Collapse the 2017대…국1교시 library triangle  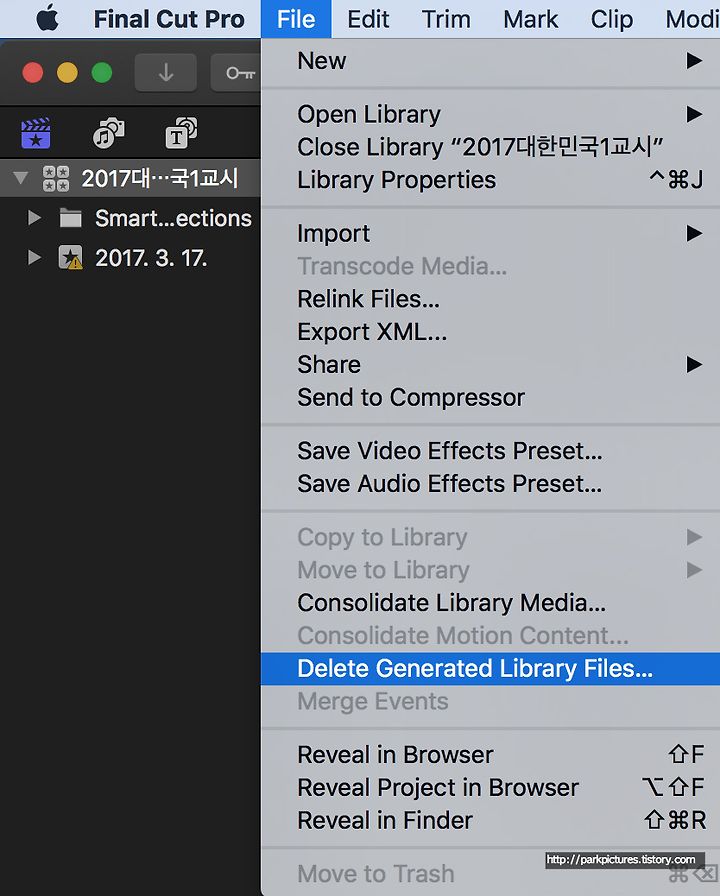(21, 178)
